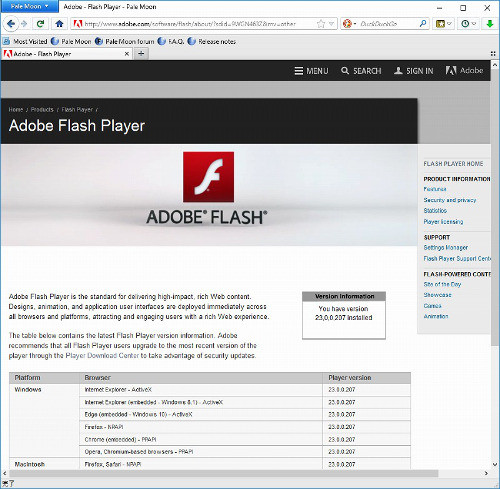500x489 pixels.
Task: Click the Adobe logo in header
Action: point(464,70)
